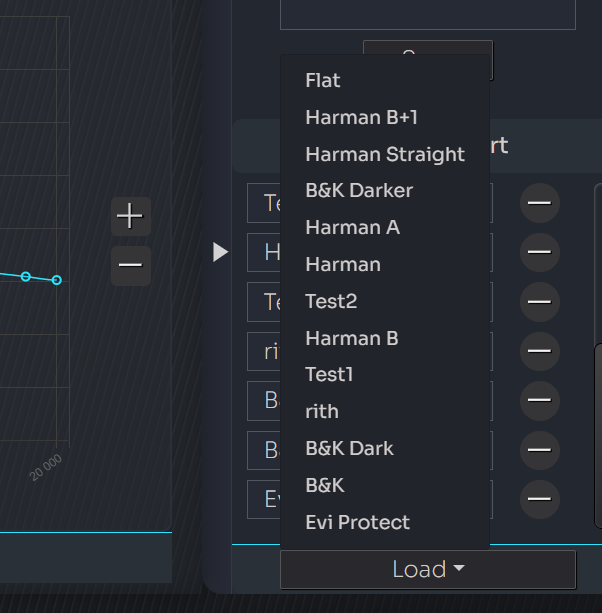The image size is (602, 613).
Task: Open the Load dropdown
Action: 428,569
